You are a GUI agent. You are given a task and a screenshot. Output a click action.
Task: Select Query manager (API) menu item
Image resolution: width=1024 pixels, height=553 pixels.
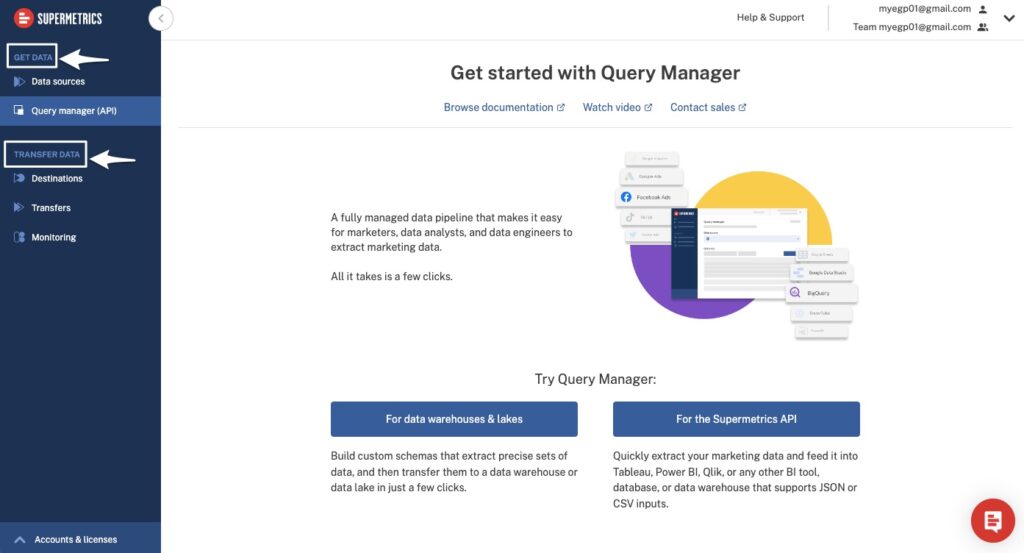(80, 111)
